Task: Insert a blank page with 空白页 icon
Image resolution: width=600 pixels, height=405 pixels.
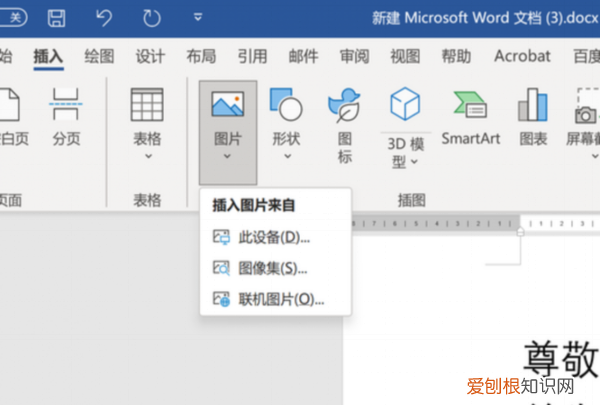Action: point(9,105)
